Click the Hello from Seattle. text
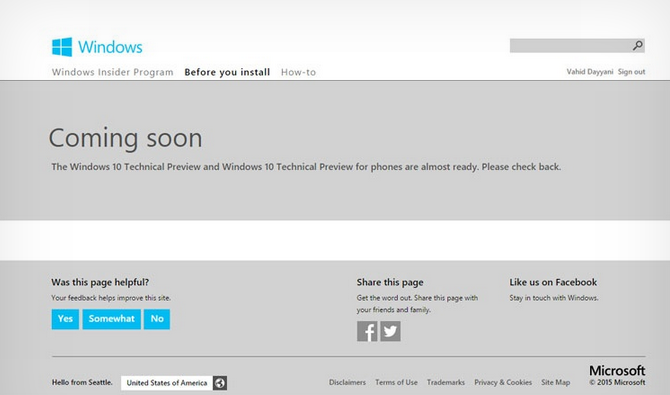The width and height of the screenshot is (670, 395). click(82, 382)
